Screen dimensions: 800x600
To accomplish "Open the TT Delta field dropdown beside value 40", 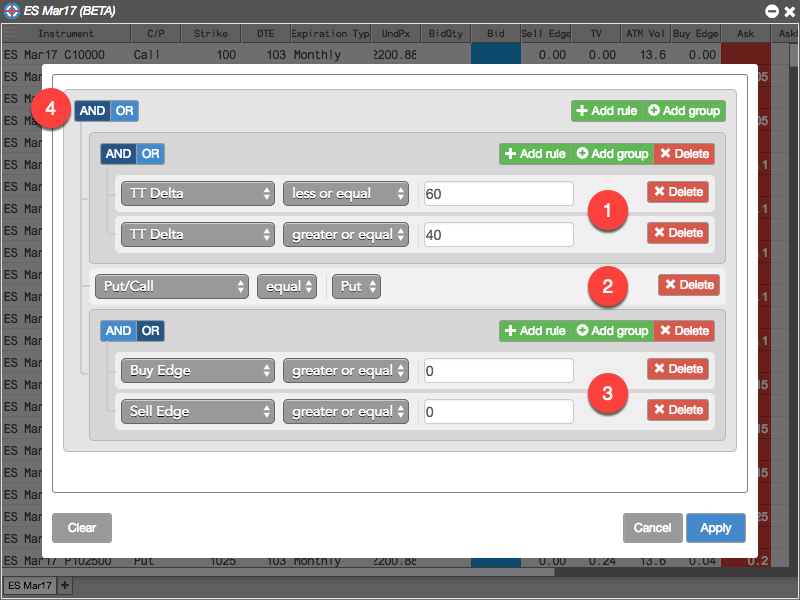I will 198,234.
